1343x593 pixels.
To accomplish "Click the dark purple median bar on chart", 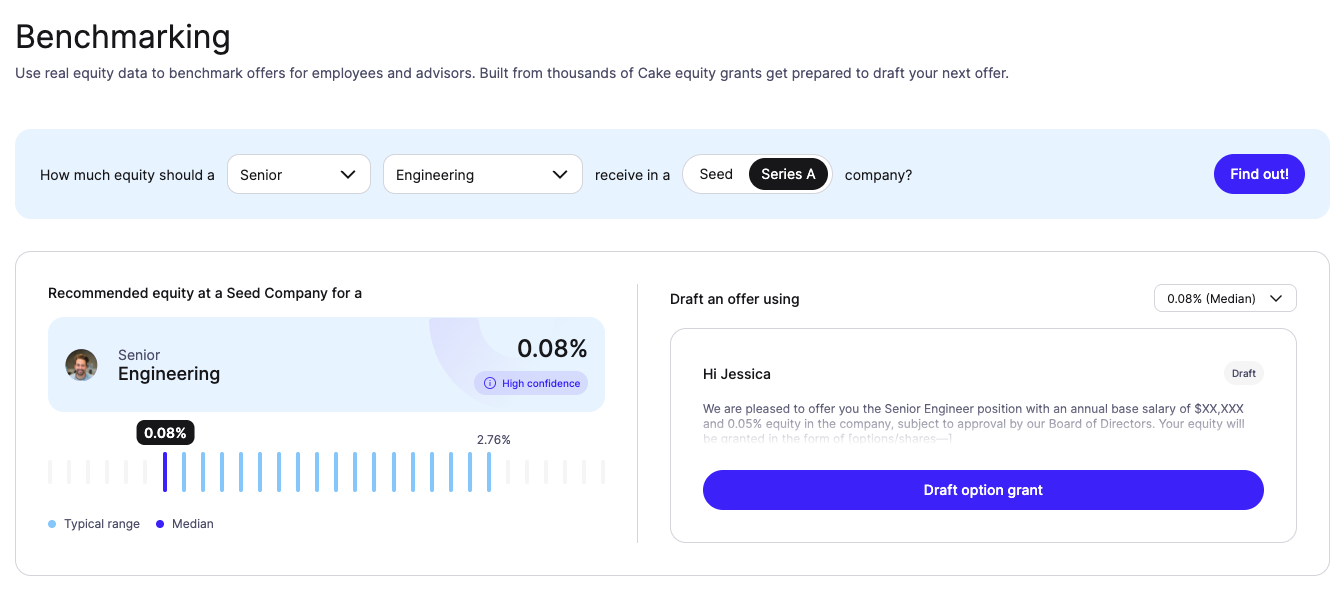I will pyautogui.click(x=165, y=472).
